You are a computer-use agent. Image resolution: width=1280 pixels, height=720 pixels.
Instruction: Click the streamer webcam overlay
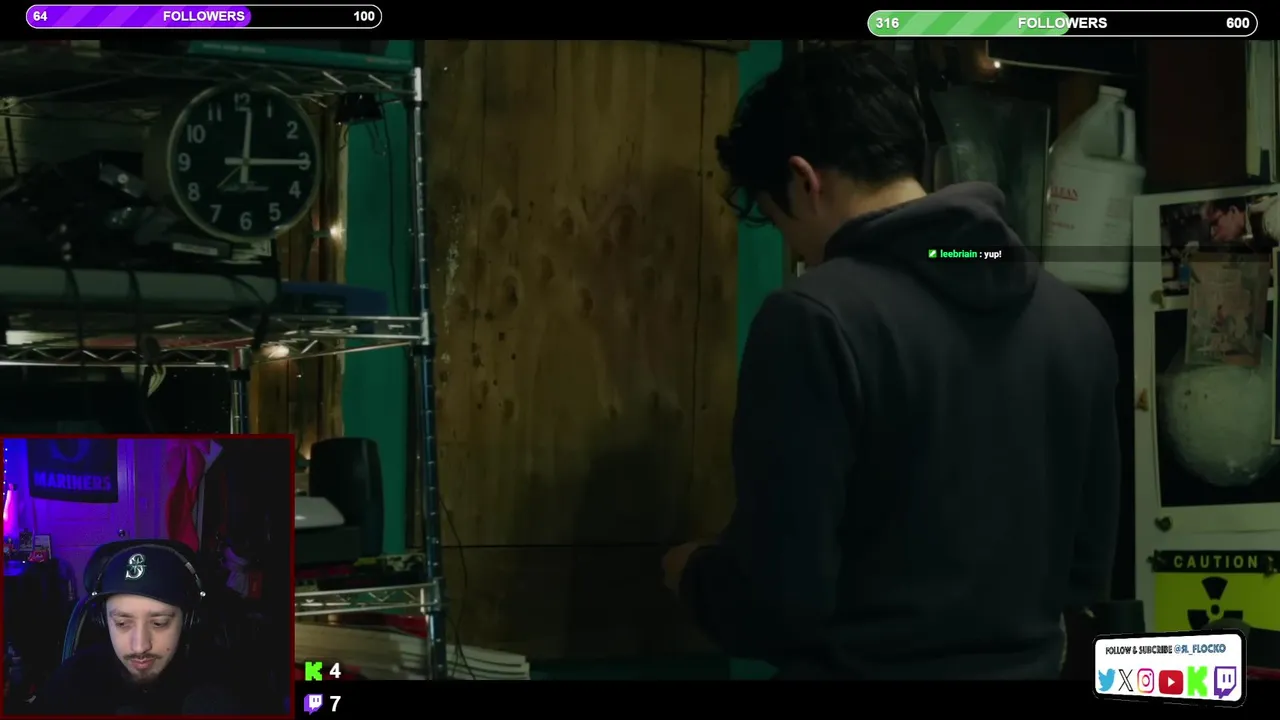coord(147,577)
